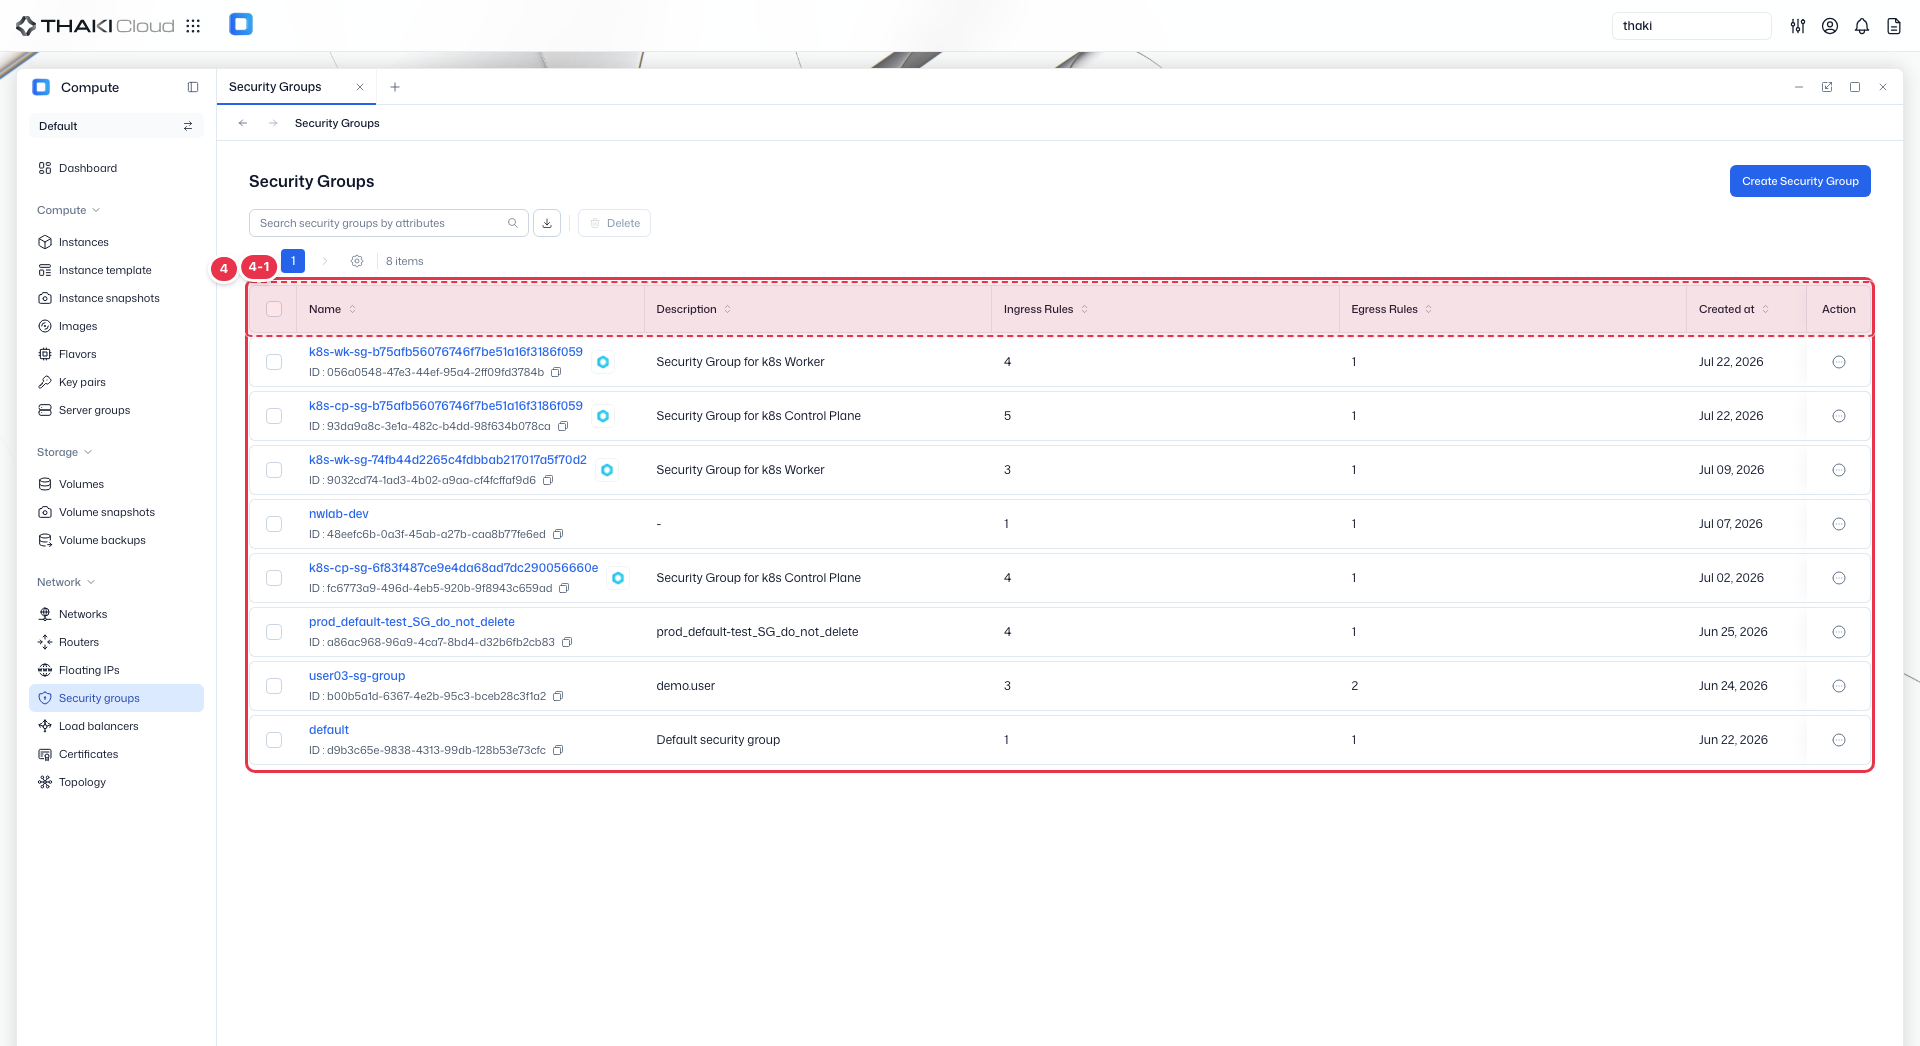Open the notifications bell
Screen dimensions: 1920x1046
1862,26
